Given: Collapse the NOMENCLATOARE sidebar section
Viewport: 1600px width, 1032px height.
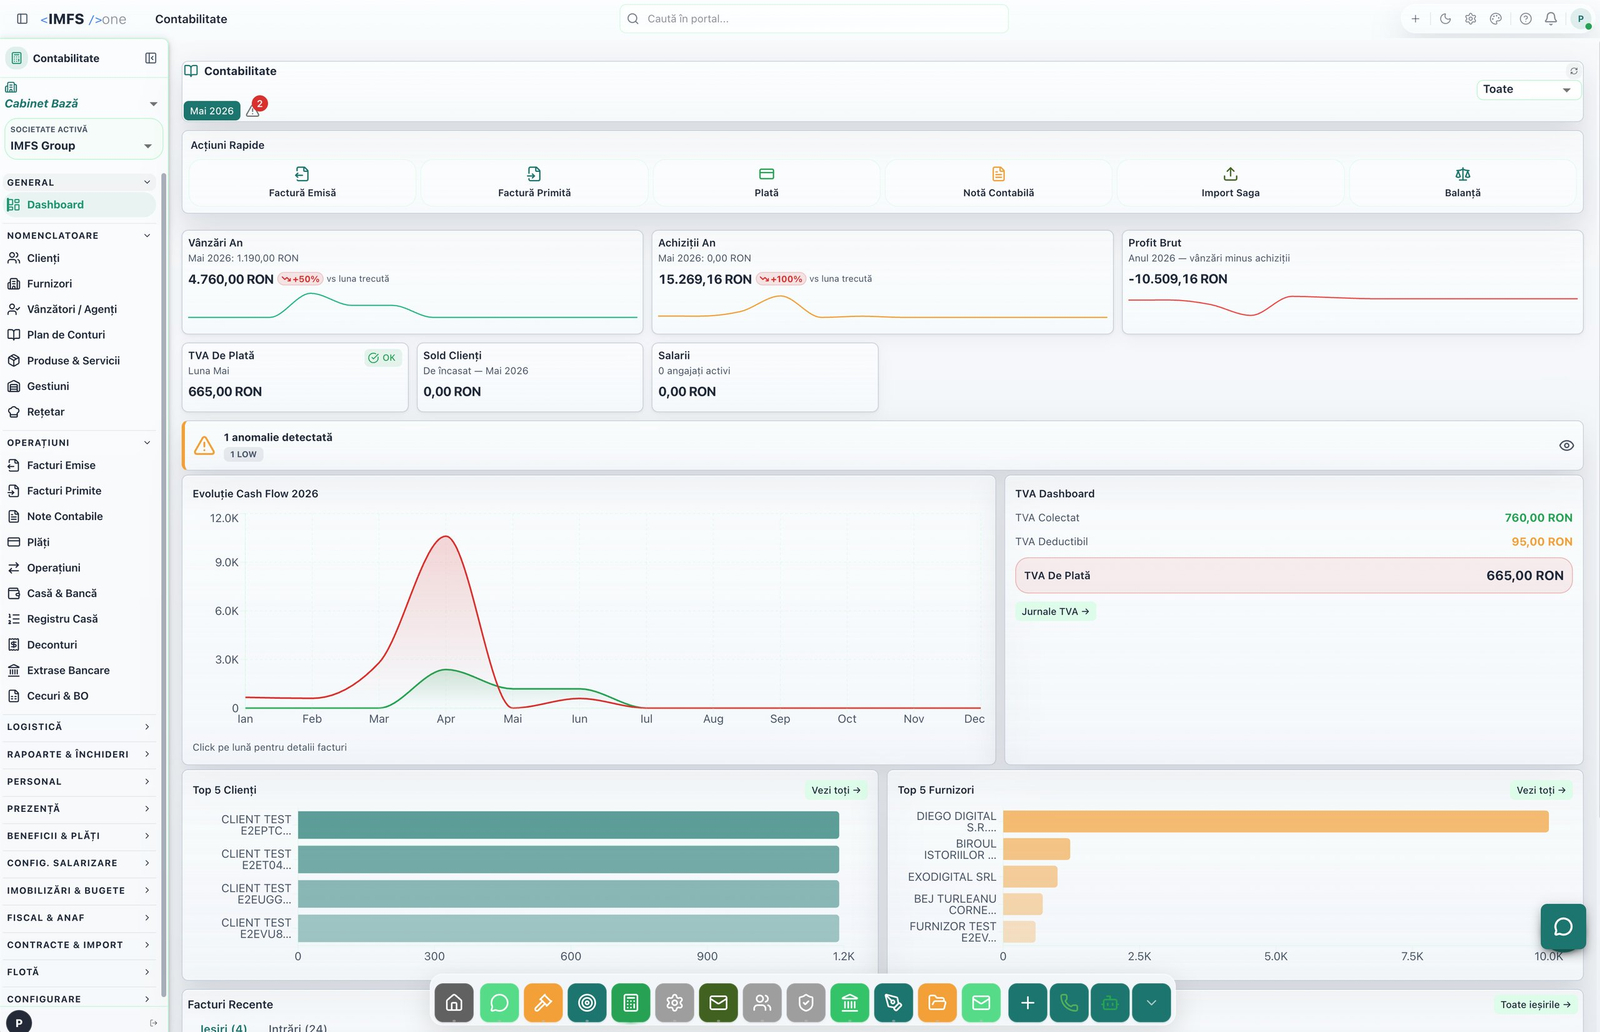Looking at the screenshot, I should click(80, 236).
